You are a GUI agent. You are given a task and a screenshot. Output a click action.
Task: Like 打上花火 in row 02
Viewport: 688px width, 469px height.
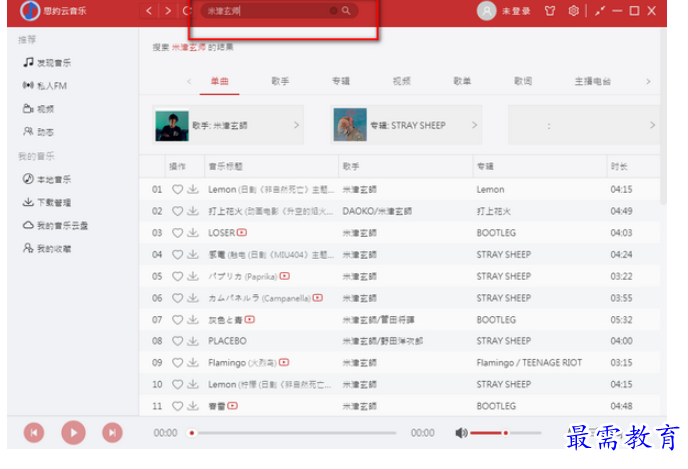tap(177, 211)
